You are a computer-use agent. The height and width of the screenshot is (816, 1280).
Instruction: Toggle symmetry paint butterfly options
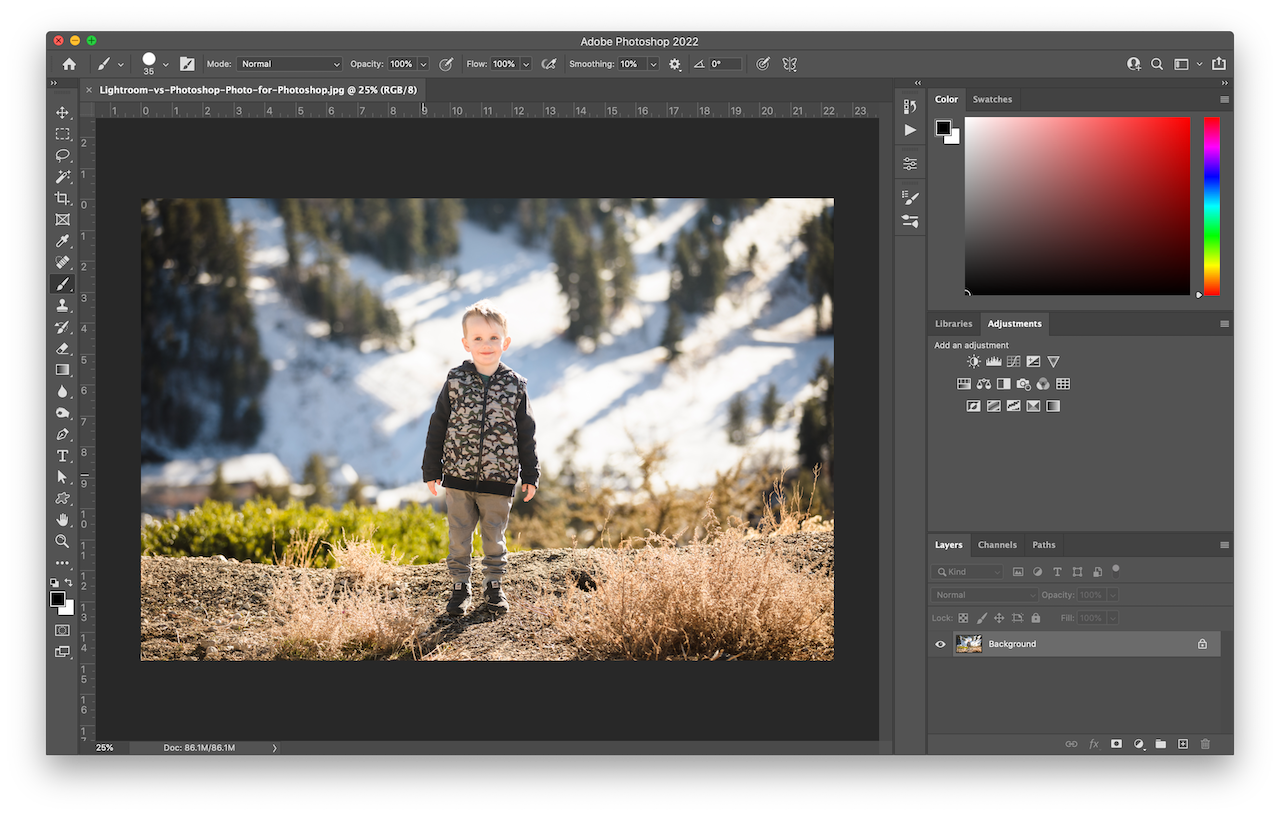click(x=790, y=64)
